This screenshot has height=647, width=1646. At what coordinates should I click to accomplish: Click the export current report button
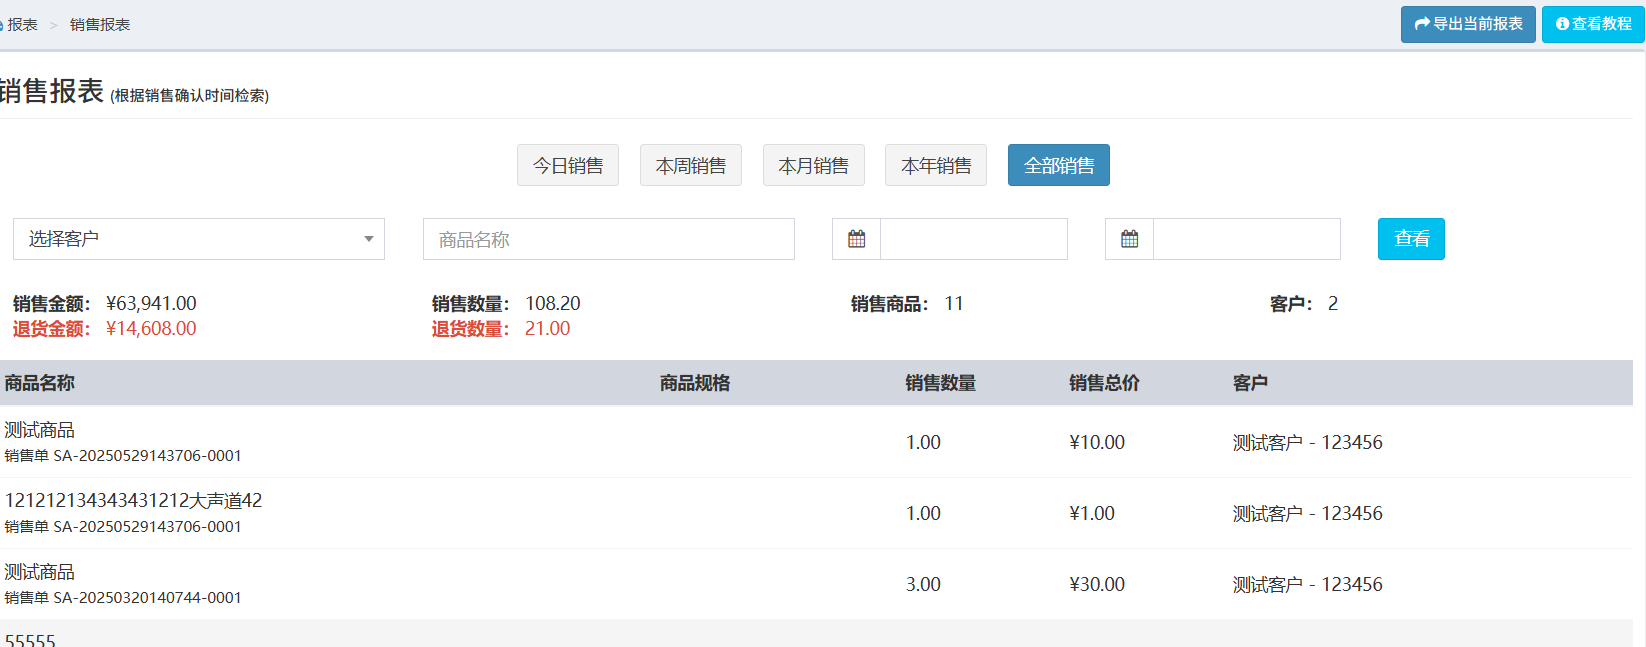tap(1467, 24)
